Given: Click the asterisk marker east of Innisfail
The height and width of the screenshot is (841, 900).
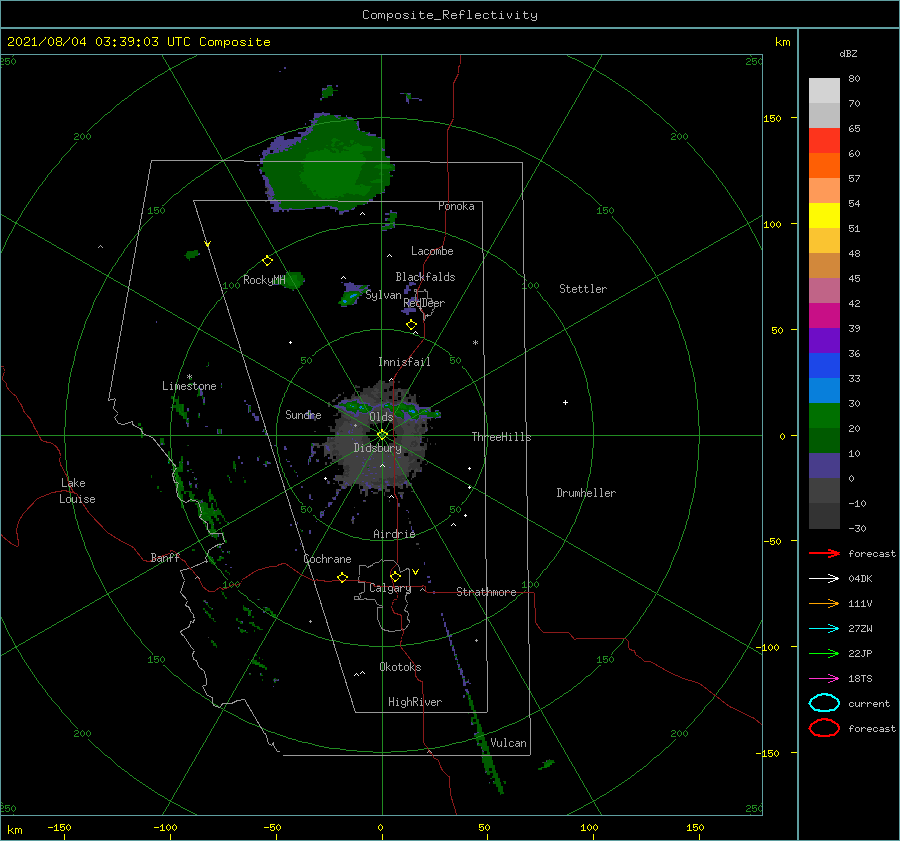Looking at the screenshot, I should point(475,343).
